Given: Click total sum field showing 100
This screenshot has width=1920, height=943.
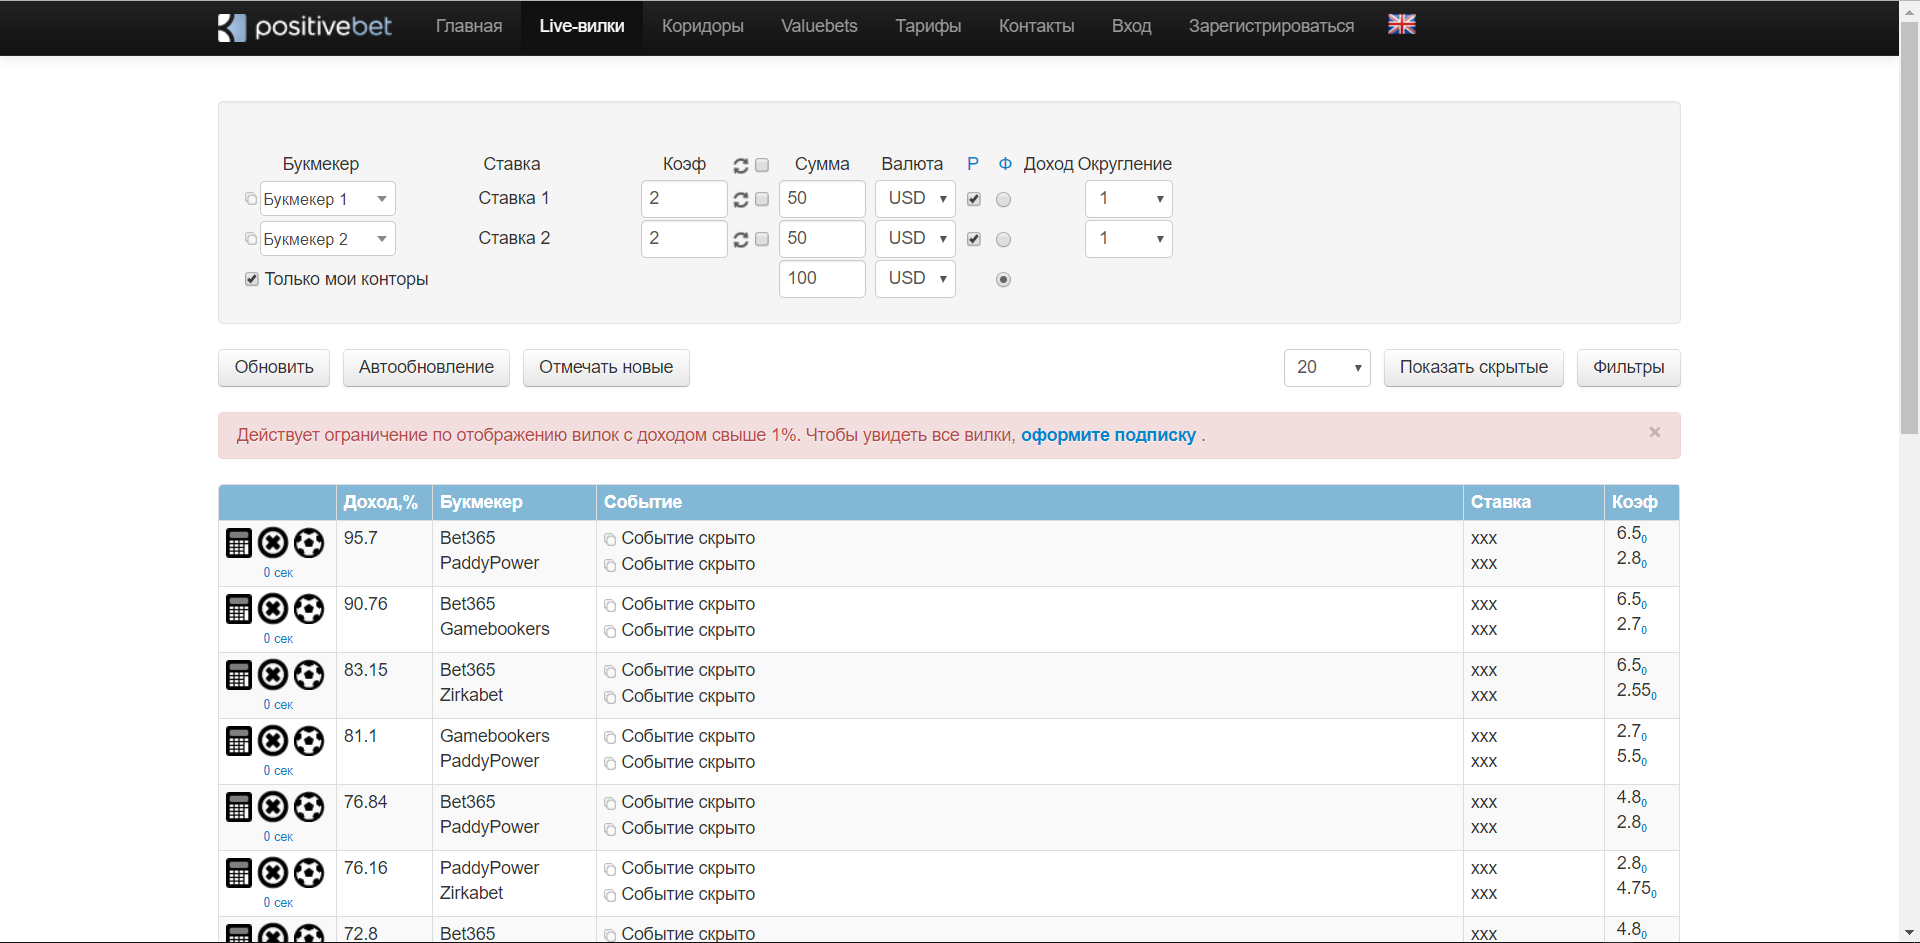Looking at the screenshot, I should point(822,279).
